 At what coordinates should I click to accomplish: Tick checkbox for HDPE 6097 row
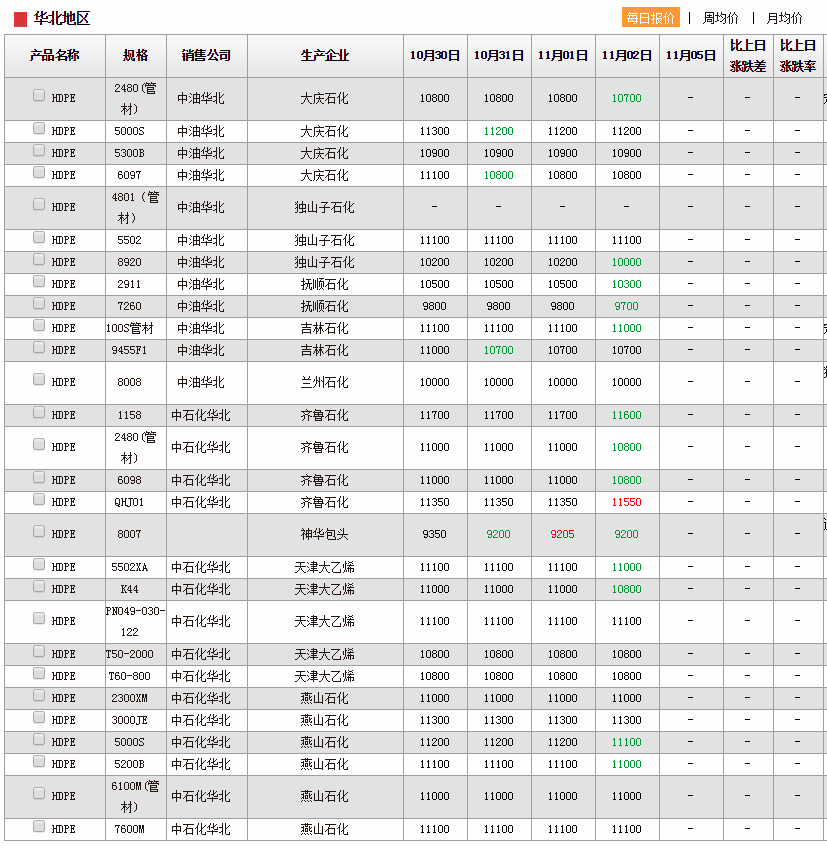(39, 173)
